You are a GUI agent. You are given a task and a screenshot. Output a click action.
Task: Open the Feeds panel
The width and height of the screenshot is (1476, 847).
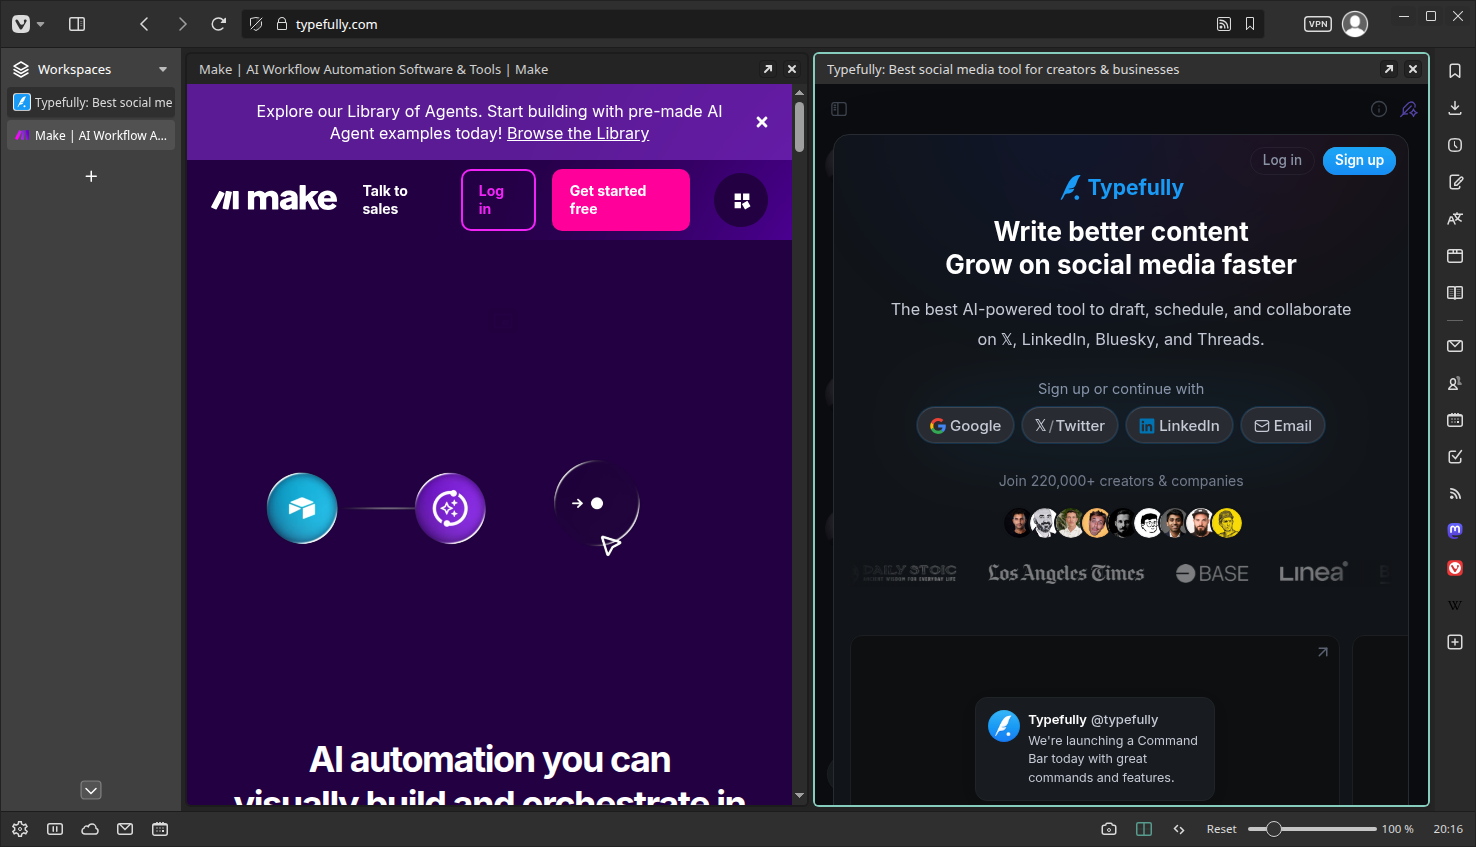[x=1455, y=493]
